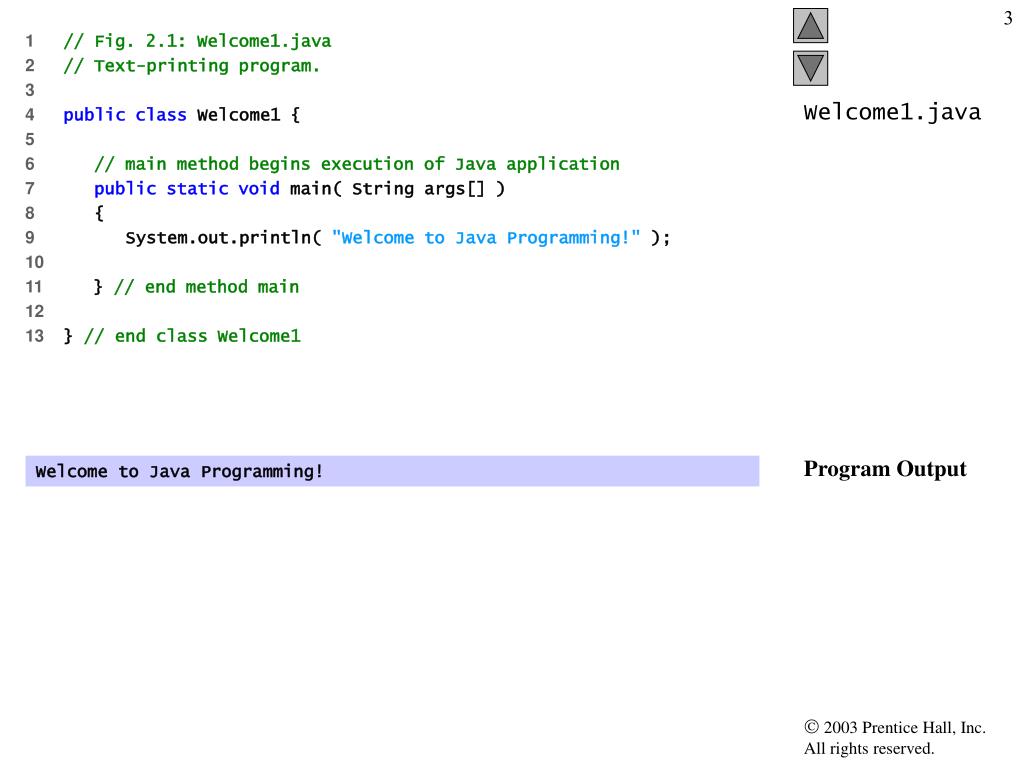Select the Welcome1.java file label
Image resolution: width=1024 pixels, height=768 pixels.
(892, 112)
